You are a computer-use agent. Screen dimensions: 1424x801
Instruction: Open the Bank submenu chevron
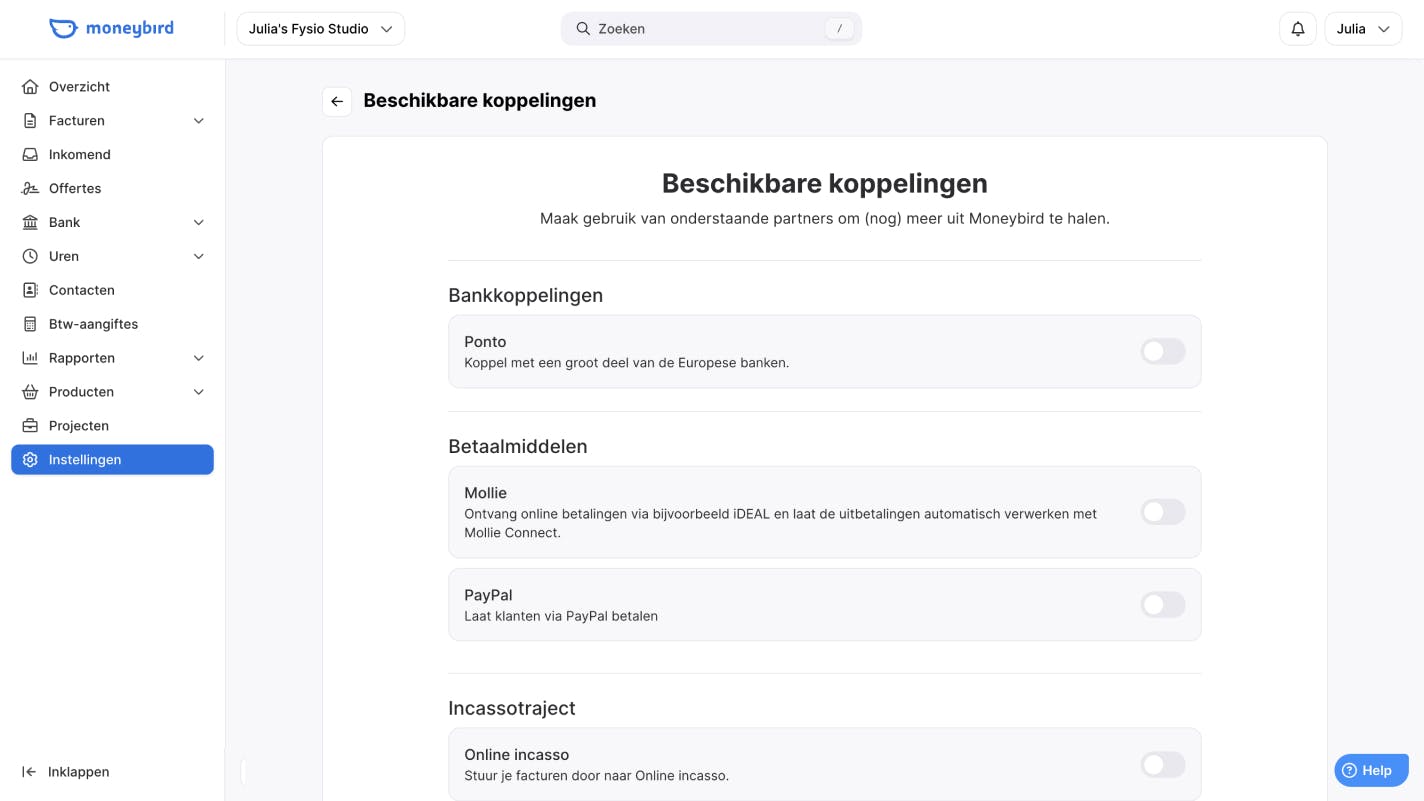198,222
